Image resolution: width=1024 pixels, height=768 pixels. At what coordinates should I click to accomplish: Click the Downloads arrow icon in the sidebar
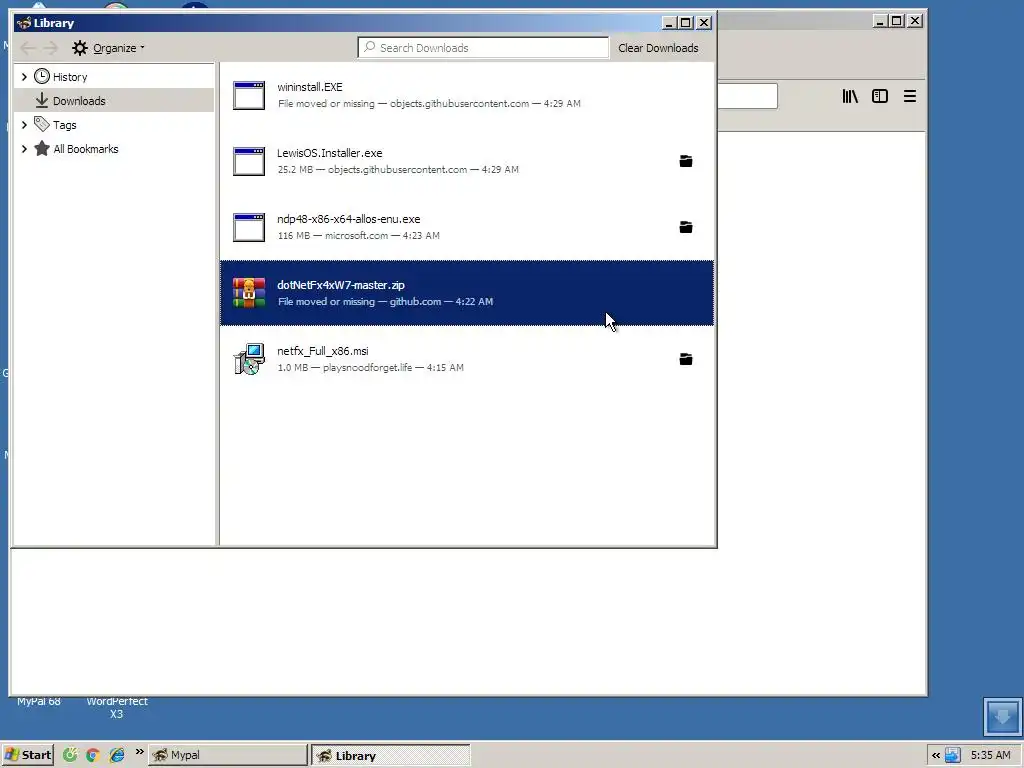[x=42, y=101]
